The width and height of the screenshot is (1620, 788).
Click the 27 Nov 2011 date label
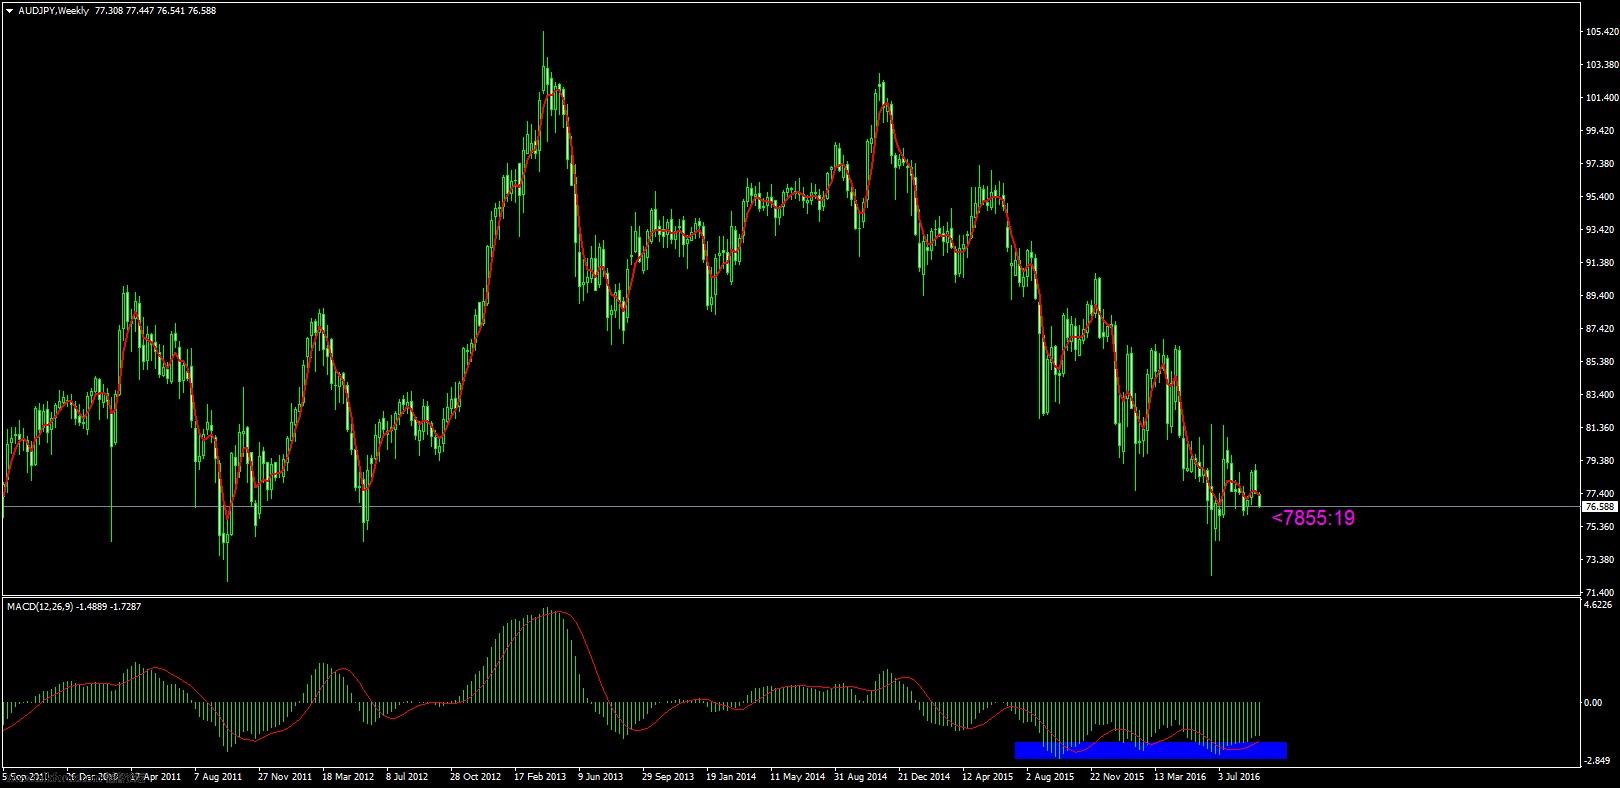(x=284, y=776)
